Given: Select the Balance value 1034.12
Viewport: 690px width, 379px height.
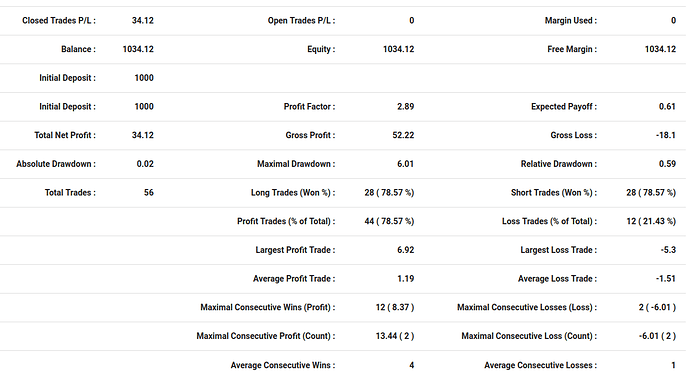Looking at the screenshot, I should [138, 49].
